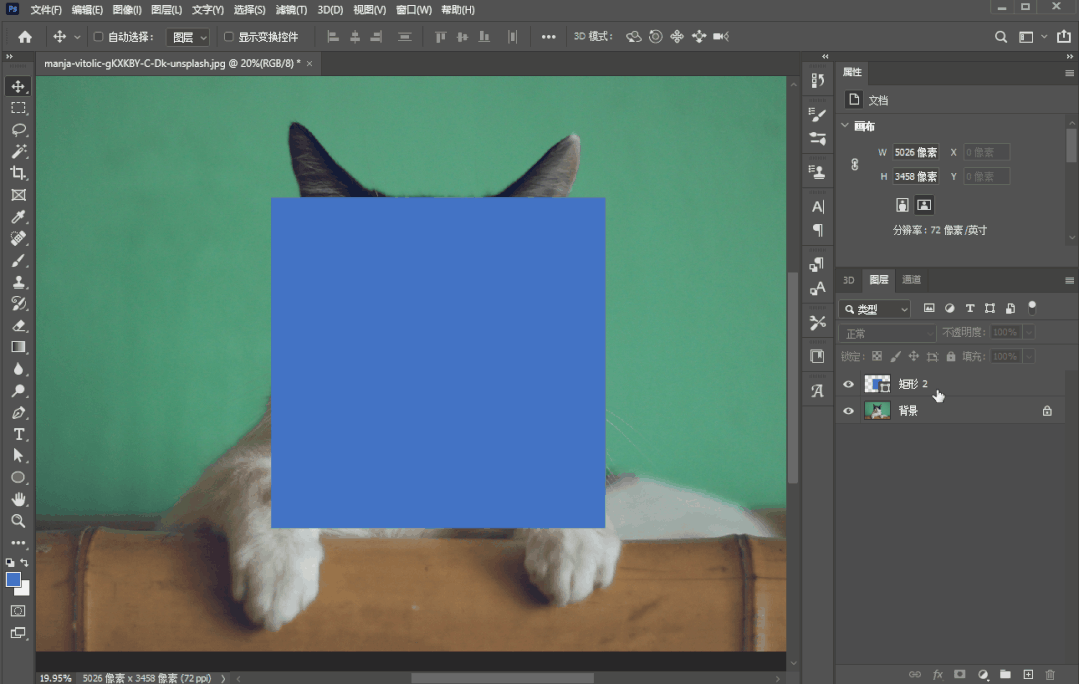This screenshot has width=1079, height=684.
Task: Toggle the layer filter on/off switch
Action: coord(1032,308)
